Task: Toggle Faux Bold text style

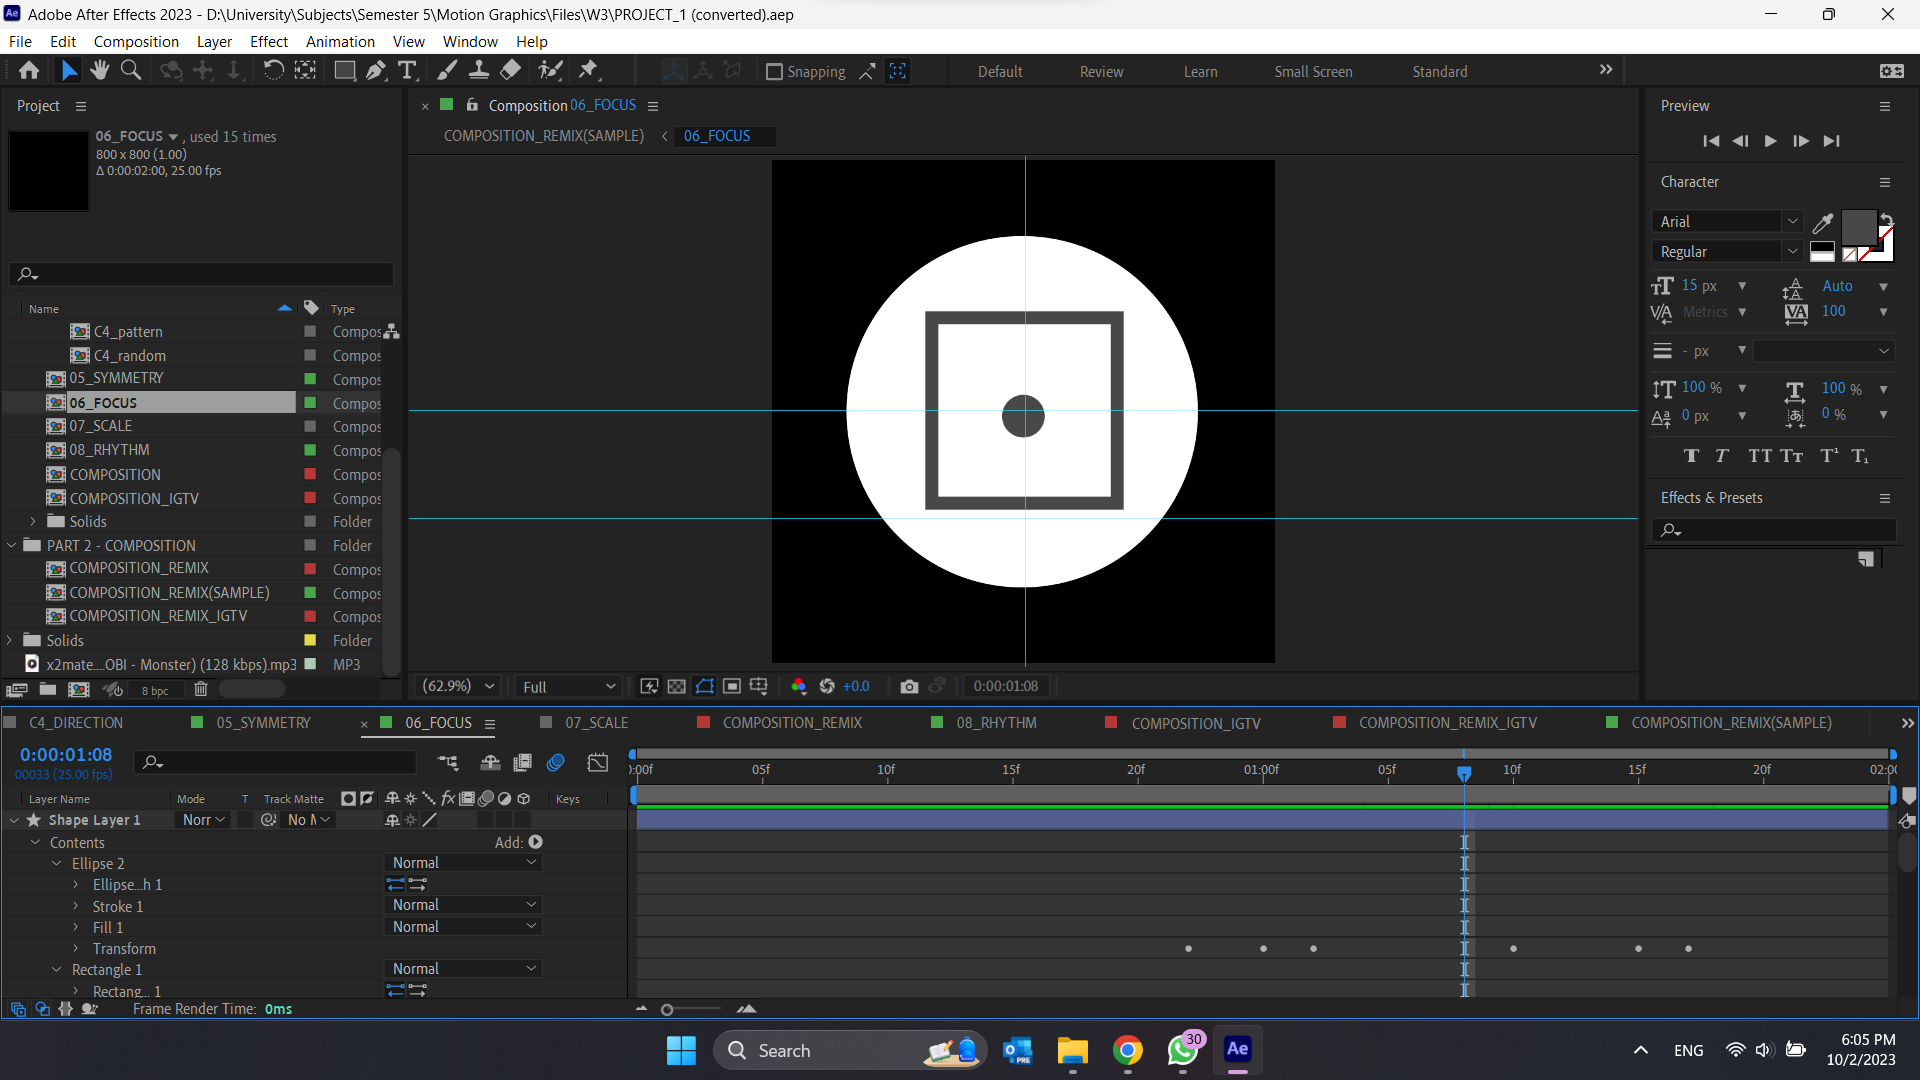Action: (1691, 456)
